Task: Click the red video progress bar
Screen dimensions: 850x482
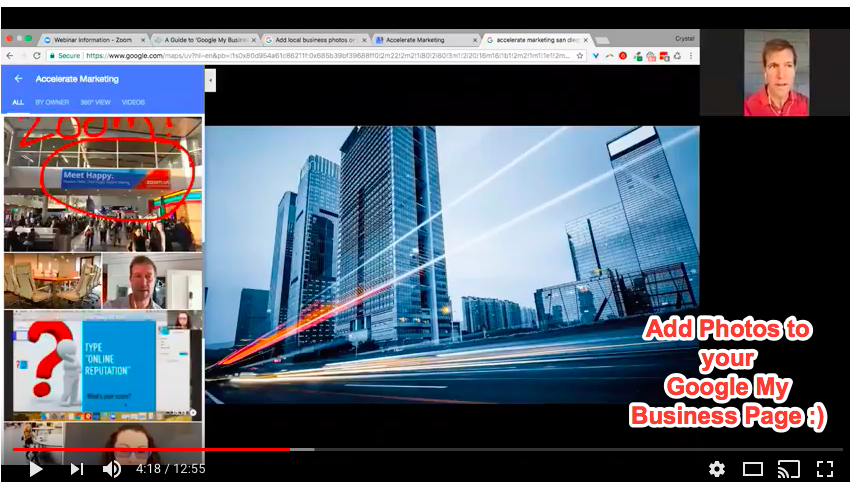Action: [150, 450]
